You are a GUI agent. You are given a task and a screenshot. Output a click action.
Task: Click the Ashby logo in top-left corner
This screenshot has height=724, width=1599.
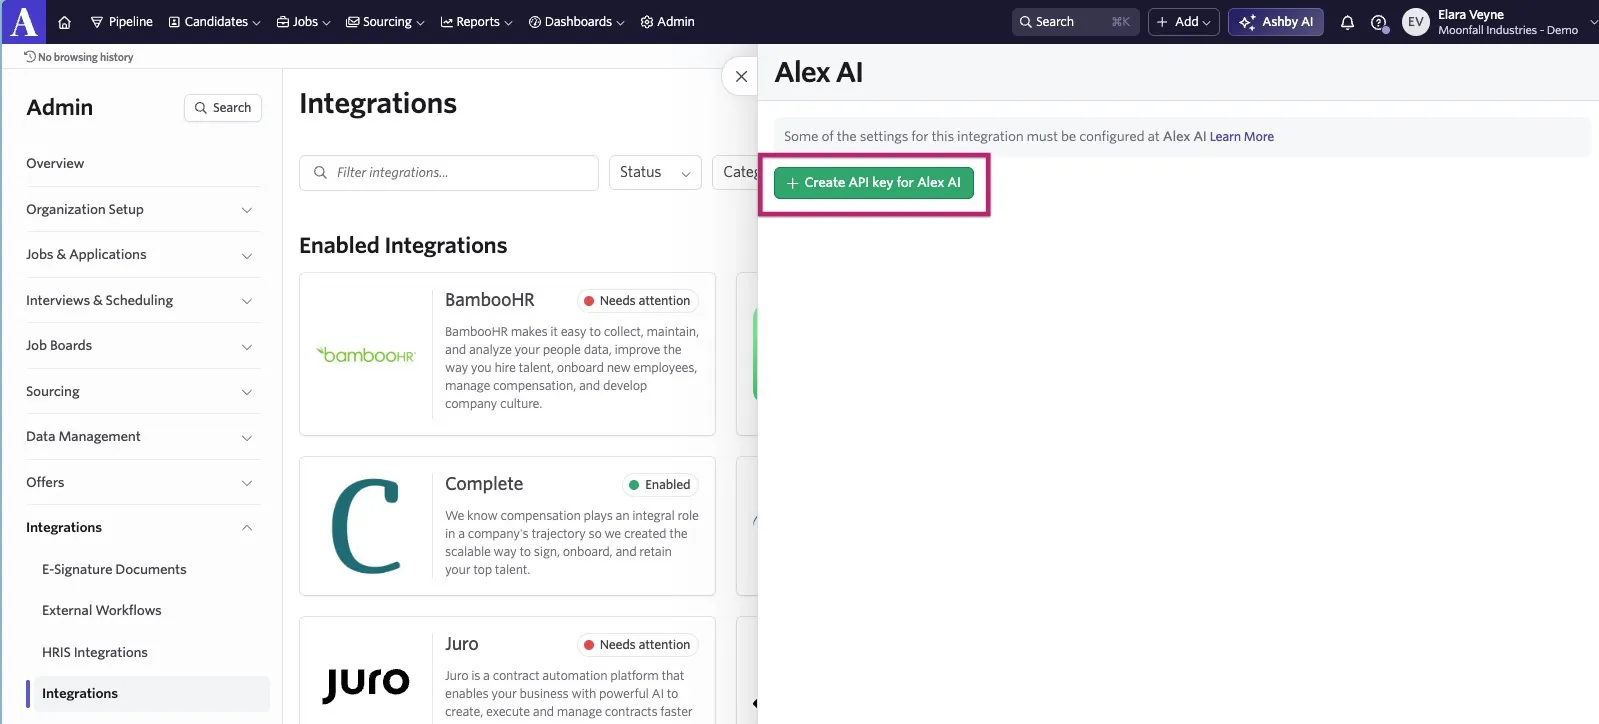(x=23, y=21)
